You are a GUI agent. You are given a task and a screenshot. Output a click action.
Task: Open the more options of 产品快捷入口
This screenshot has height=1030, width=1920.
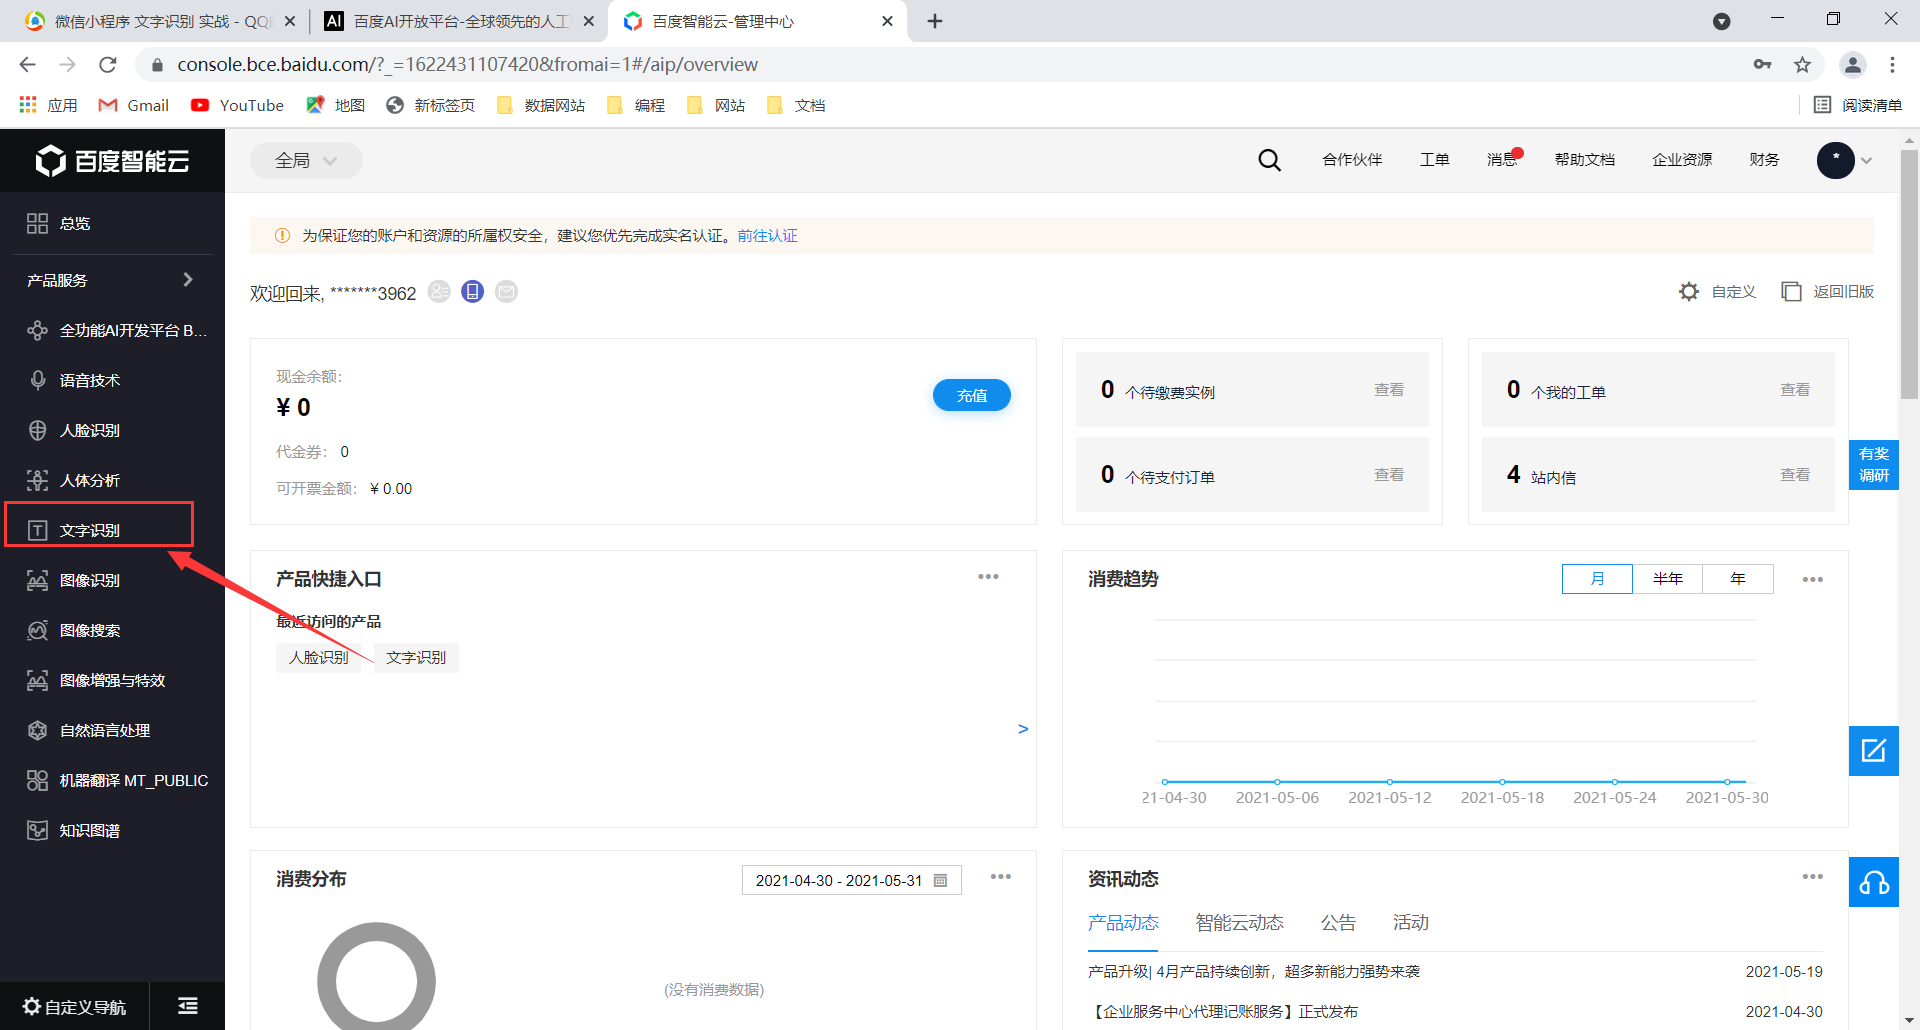tap(988, 577)
